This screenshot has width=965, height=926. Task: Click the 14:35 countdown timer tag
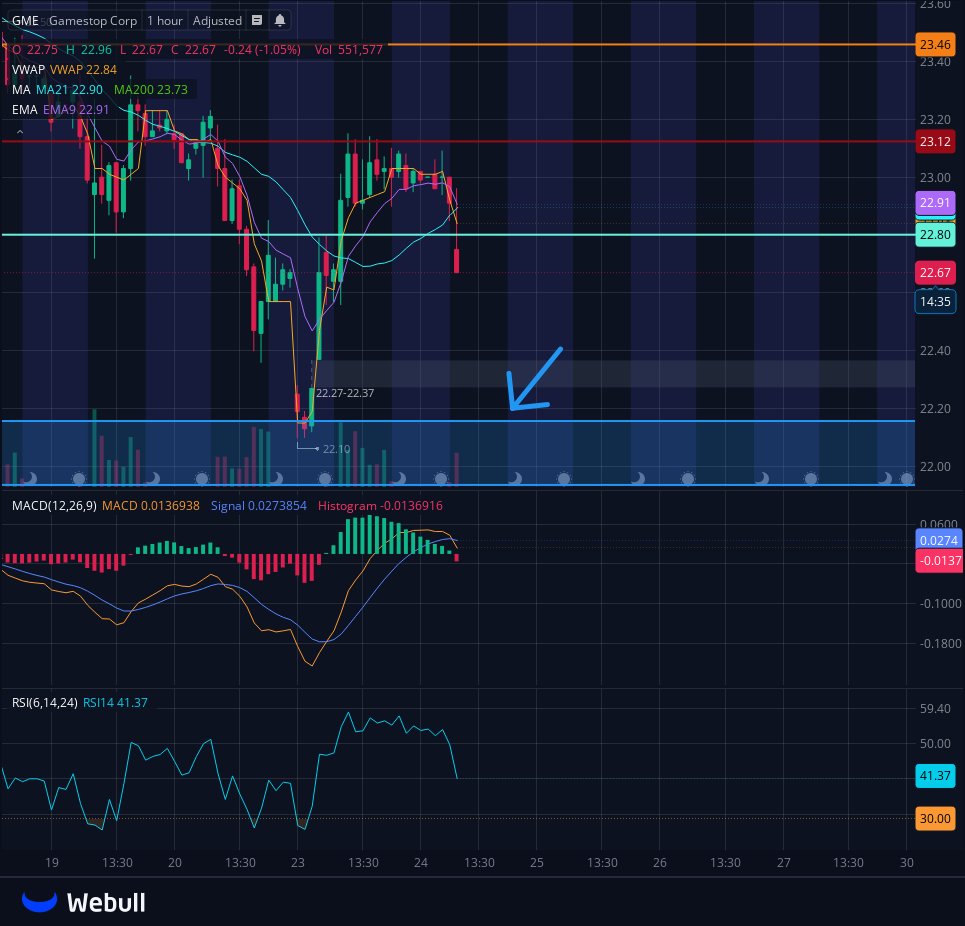[x=935, y=301]
